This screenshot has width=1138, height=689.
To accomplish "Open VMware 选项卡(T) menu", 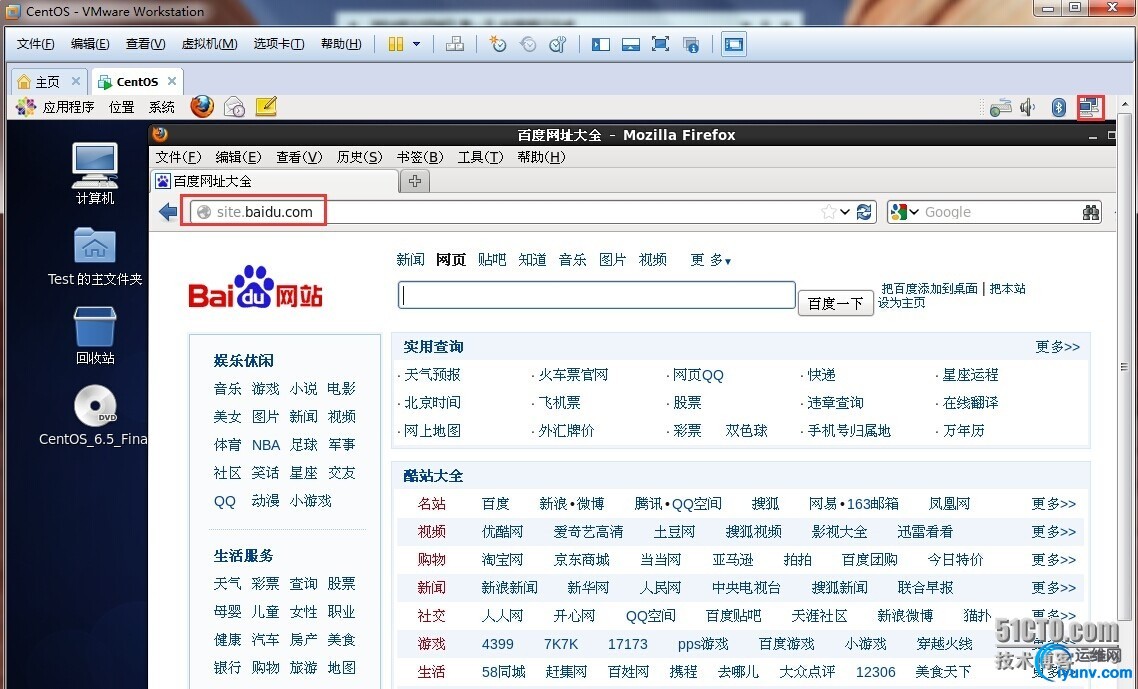I will (x=279, y=44).
